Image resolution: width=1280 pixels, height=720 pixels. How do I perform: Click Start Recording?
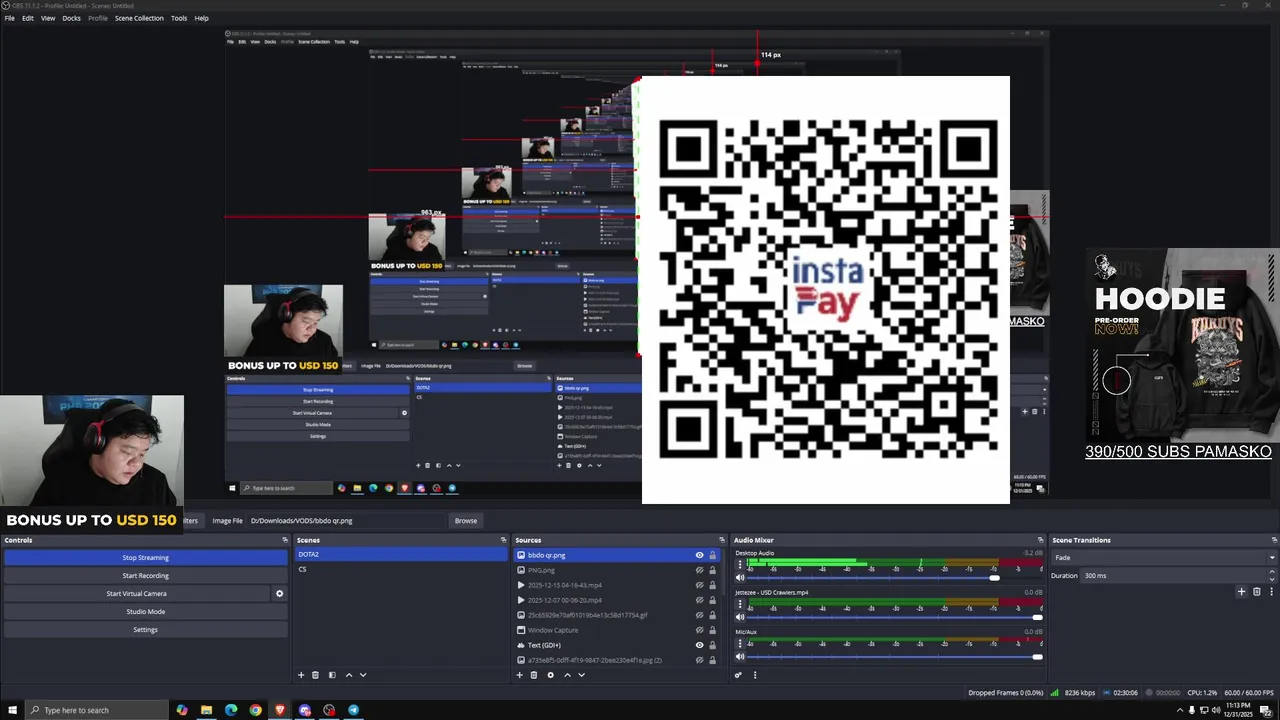pyautogui.click(x=146, y=576)
